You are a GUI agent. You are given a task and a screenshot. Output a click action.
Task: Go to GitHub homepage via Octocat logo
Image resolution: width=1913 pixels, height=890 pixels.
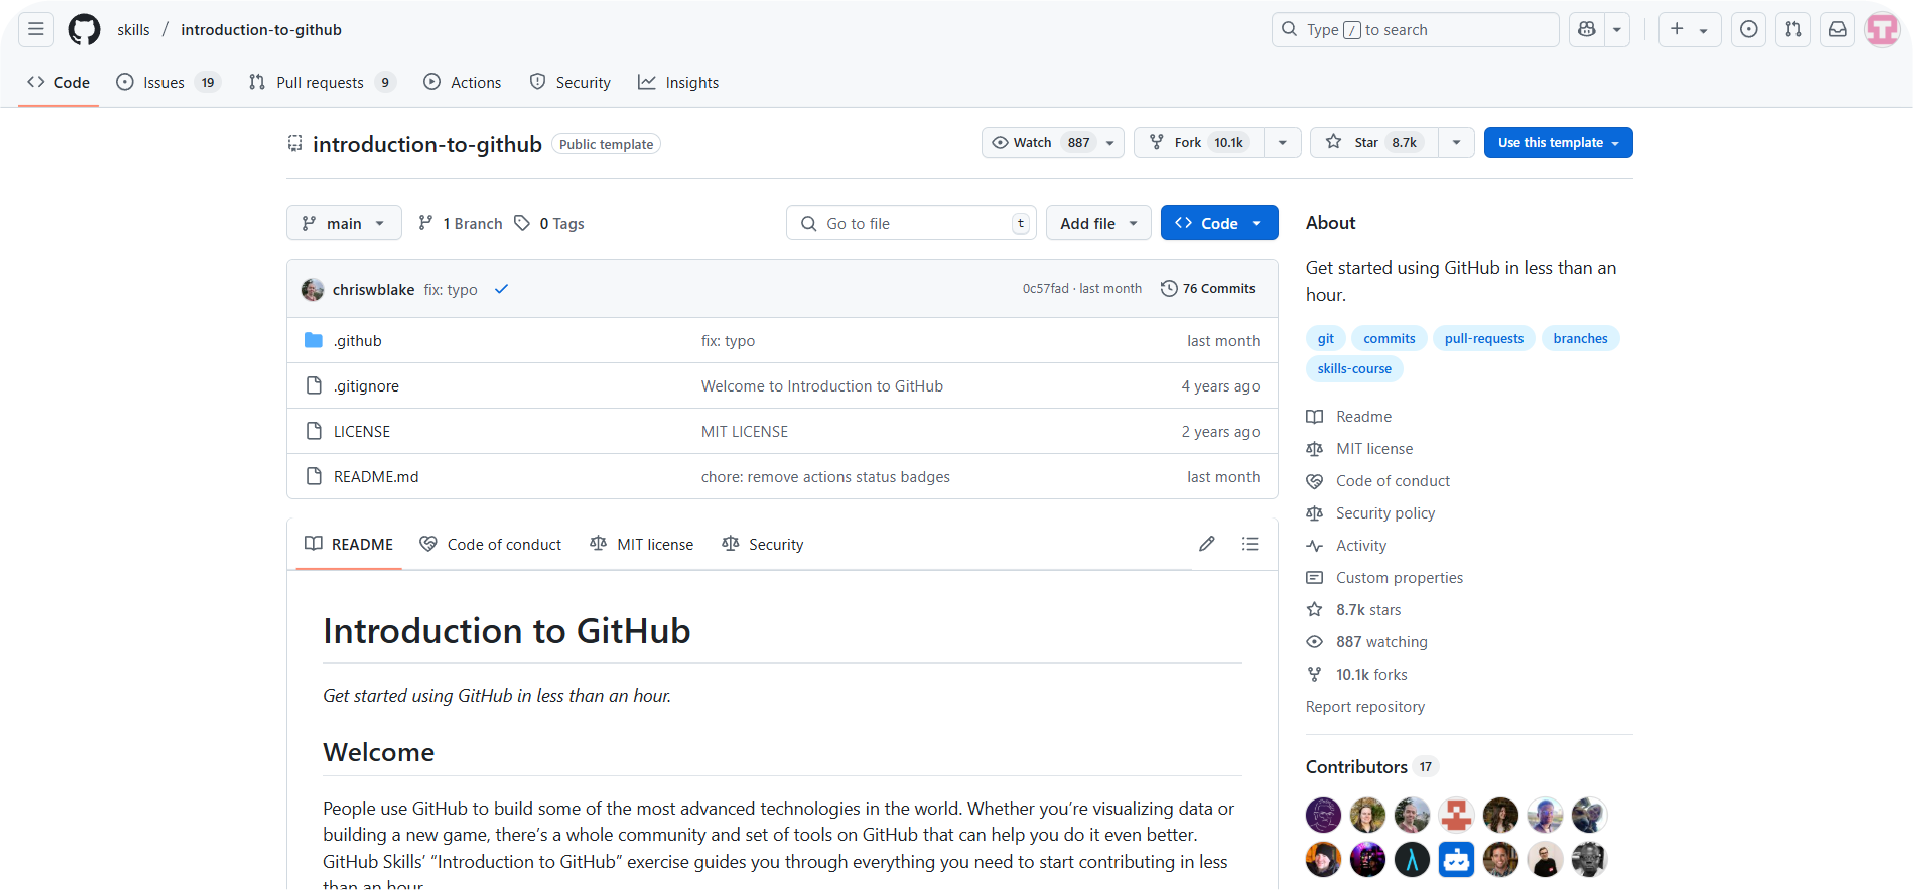(84, 29)
